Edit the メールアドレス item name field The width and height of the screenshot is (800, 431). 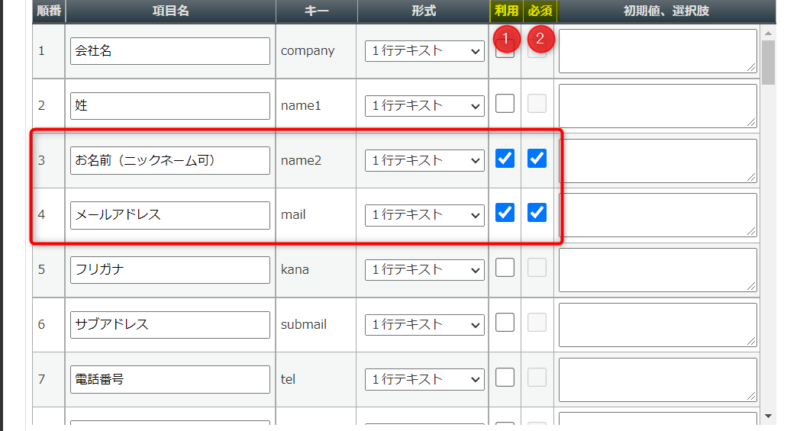[x=170, y=215]
